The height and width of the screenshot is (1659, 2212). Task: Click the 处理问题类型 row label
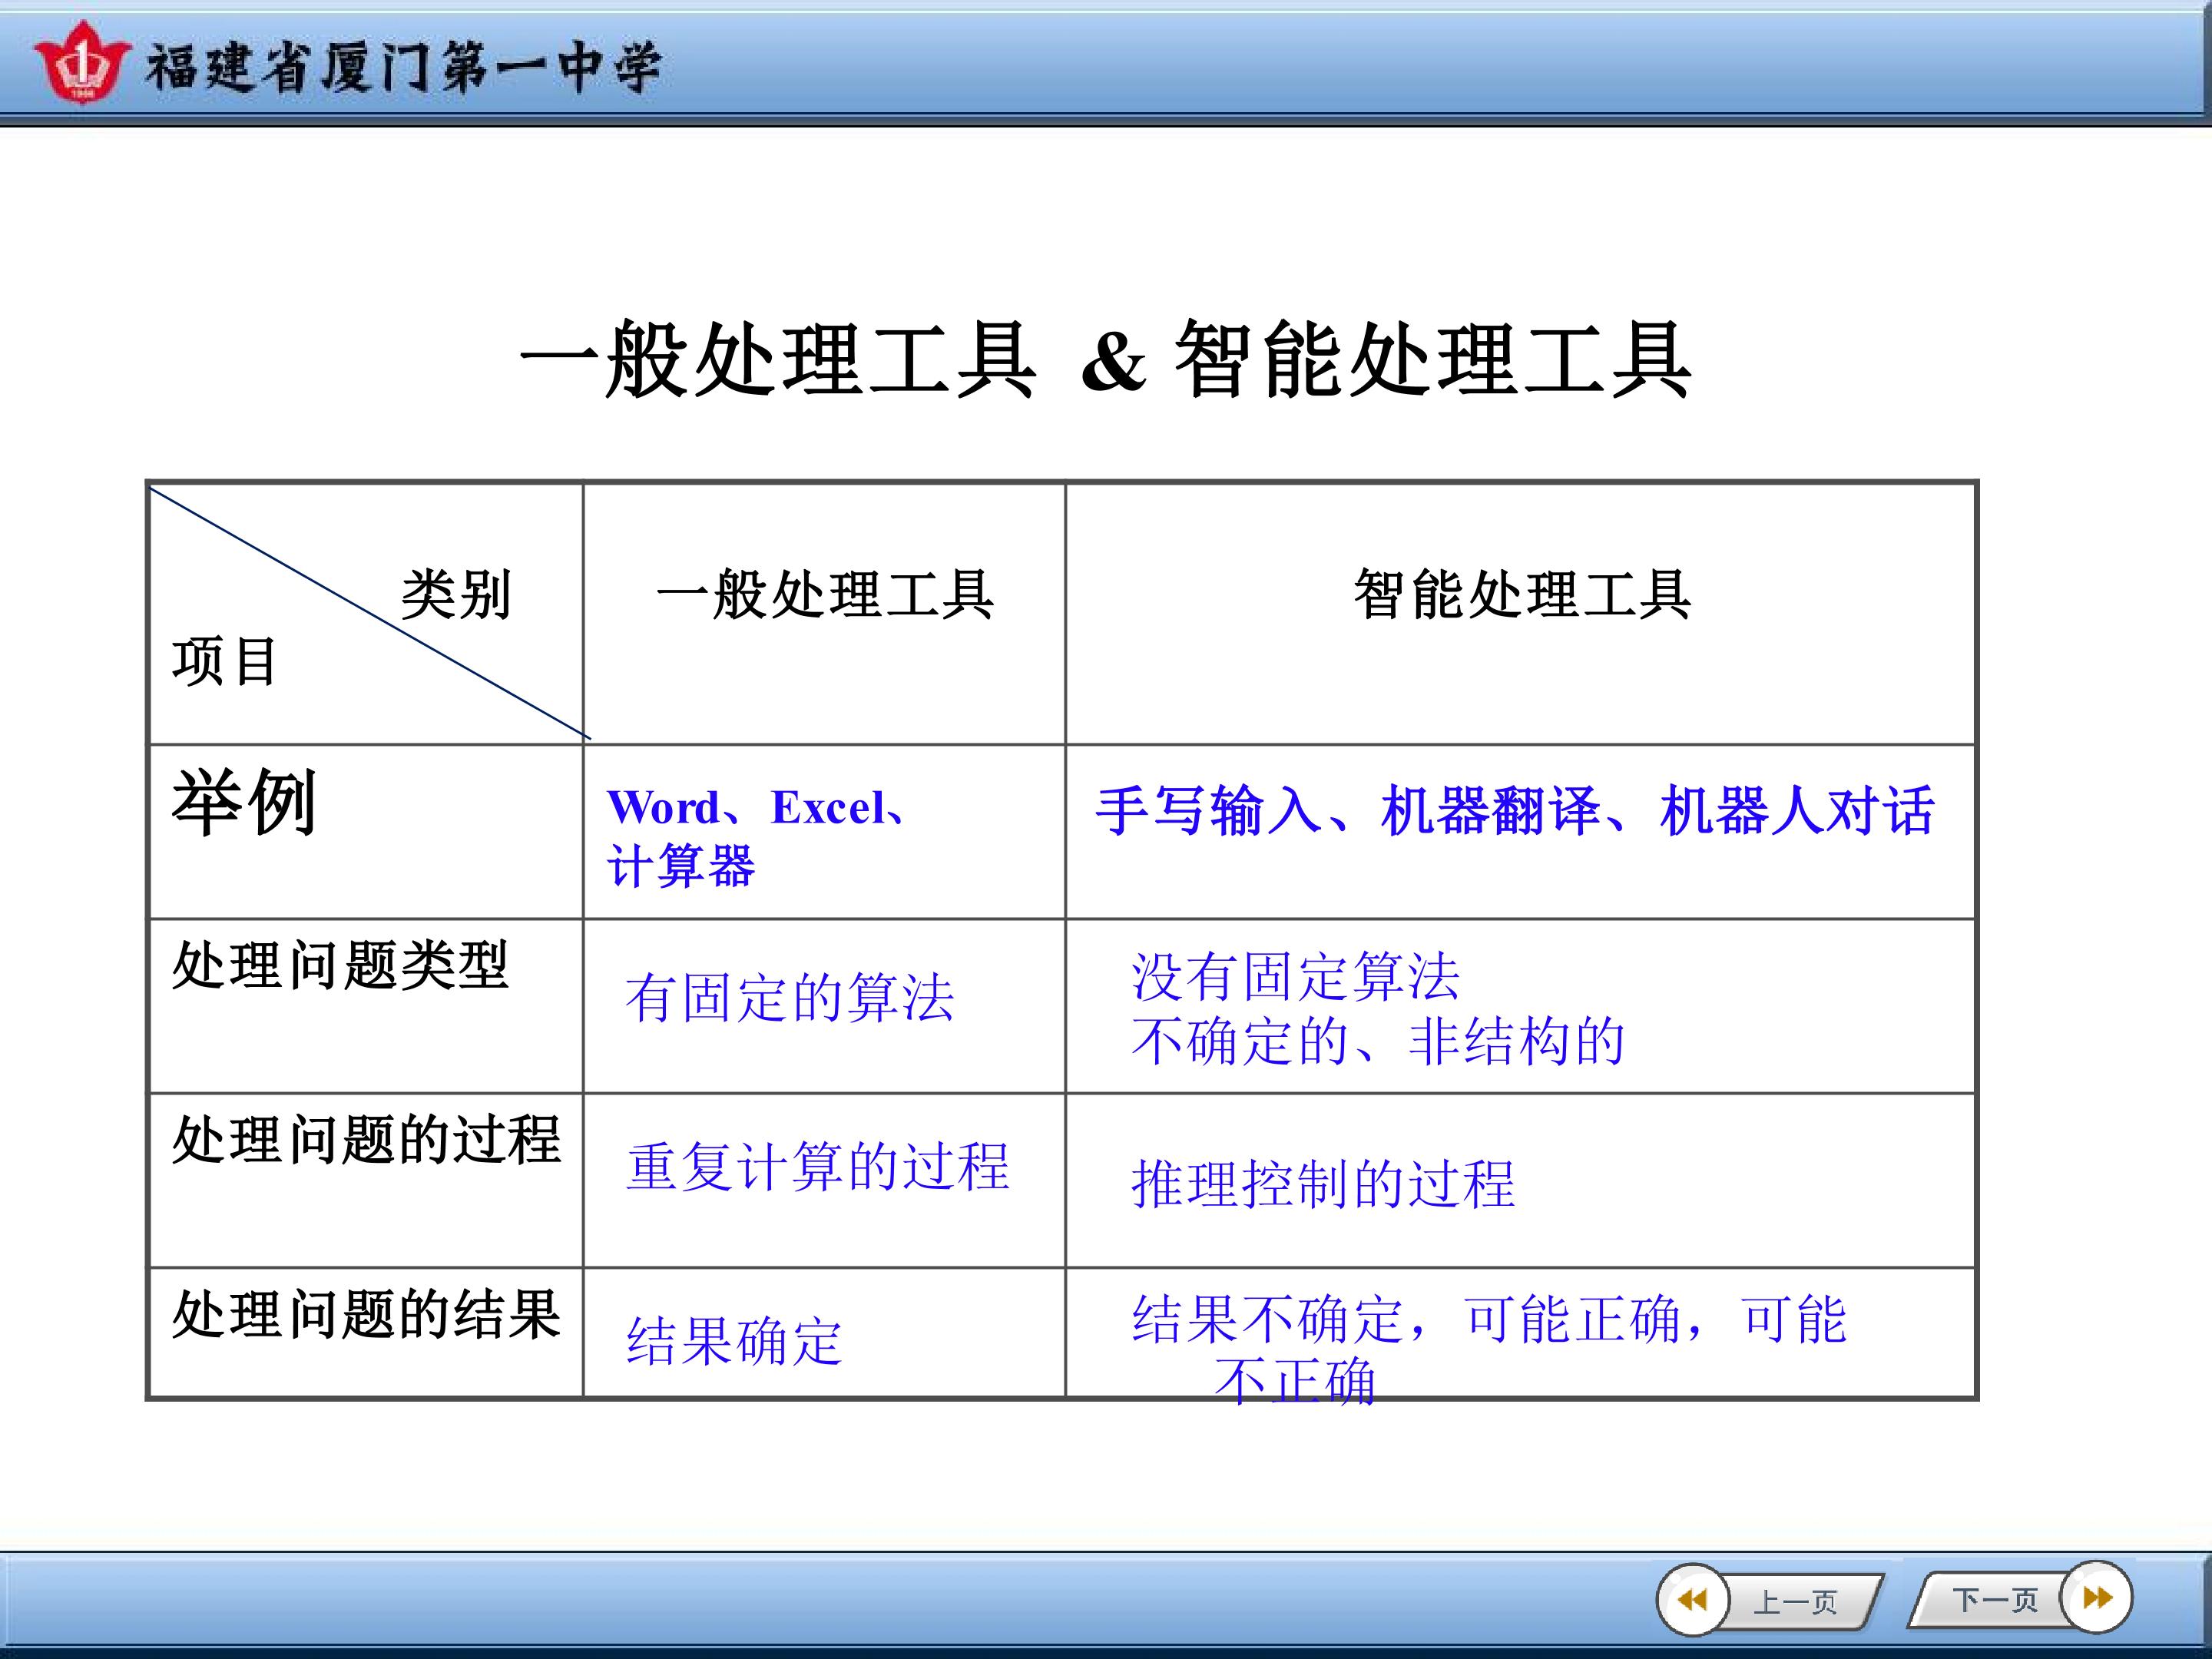(340, 965)
